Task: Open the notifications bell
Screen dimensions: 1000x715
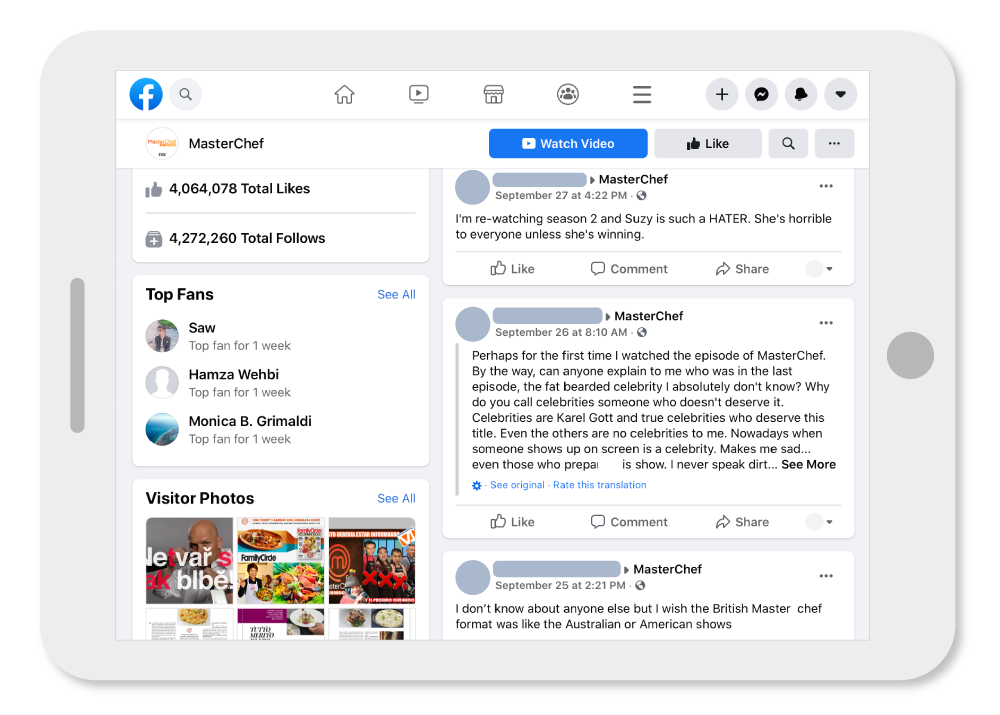Action: (x=800, y=93)
